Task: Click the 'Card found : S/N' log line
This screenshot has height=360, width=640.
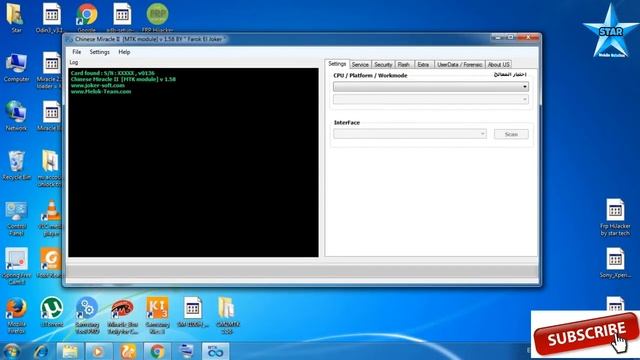Action: 113,73
